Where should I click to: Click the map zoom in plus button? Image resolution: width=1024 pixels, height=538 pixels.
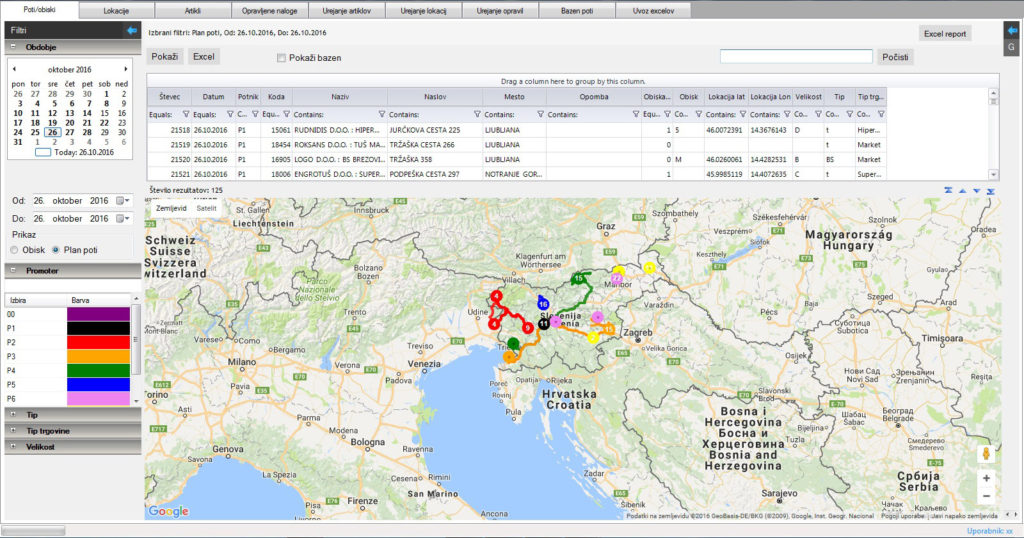click(986, 478)
